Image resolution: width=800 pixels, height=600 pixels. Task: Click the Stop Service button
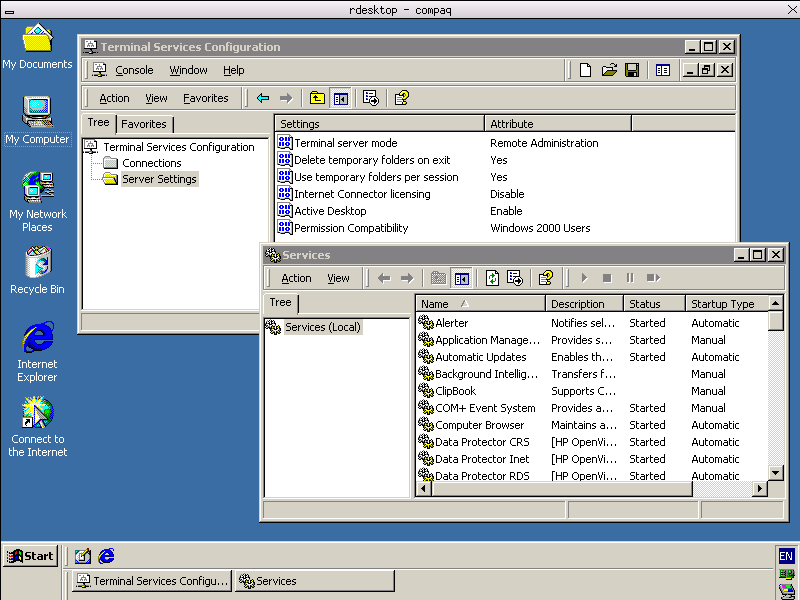tap(607, 278)
